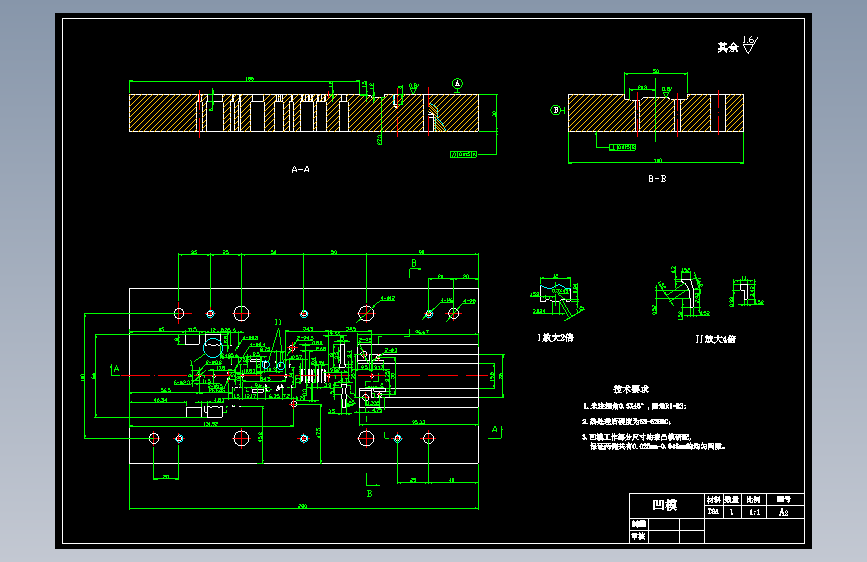
Task: Select the I 放大2倍 detail label
Action: tap(555, 337)
